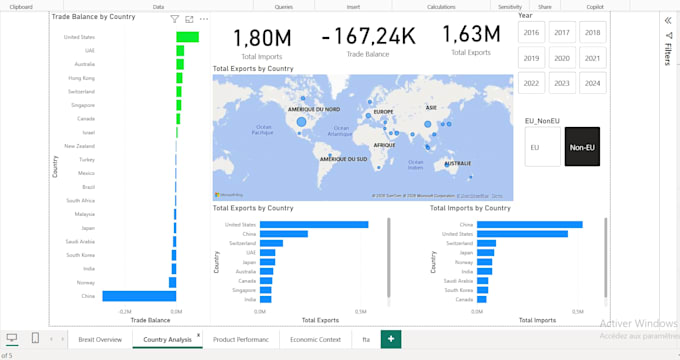The image size is (680, 360).
Task: Select the Norway trade balance bar
Action: tap(173, 282)
